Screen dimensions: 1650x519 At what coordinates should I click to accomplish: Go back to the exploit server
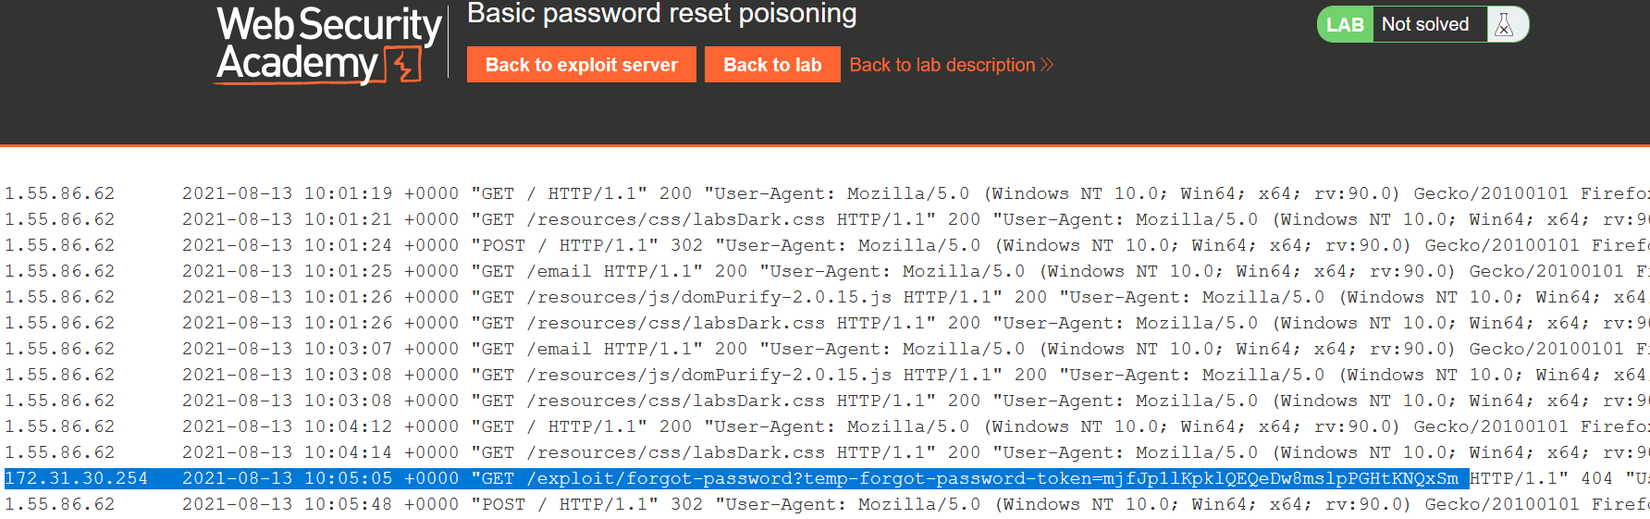pos(581,65)
